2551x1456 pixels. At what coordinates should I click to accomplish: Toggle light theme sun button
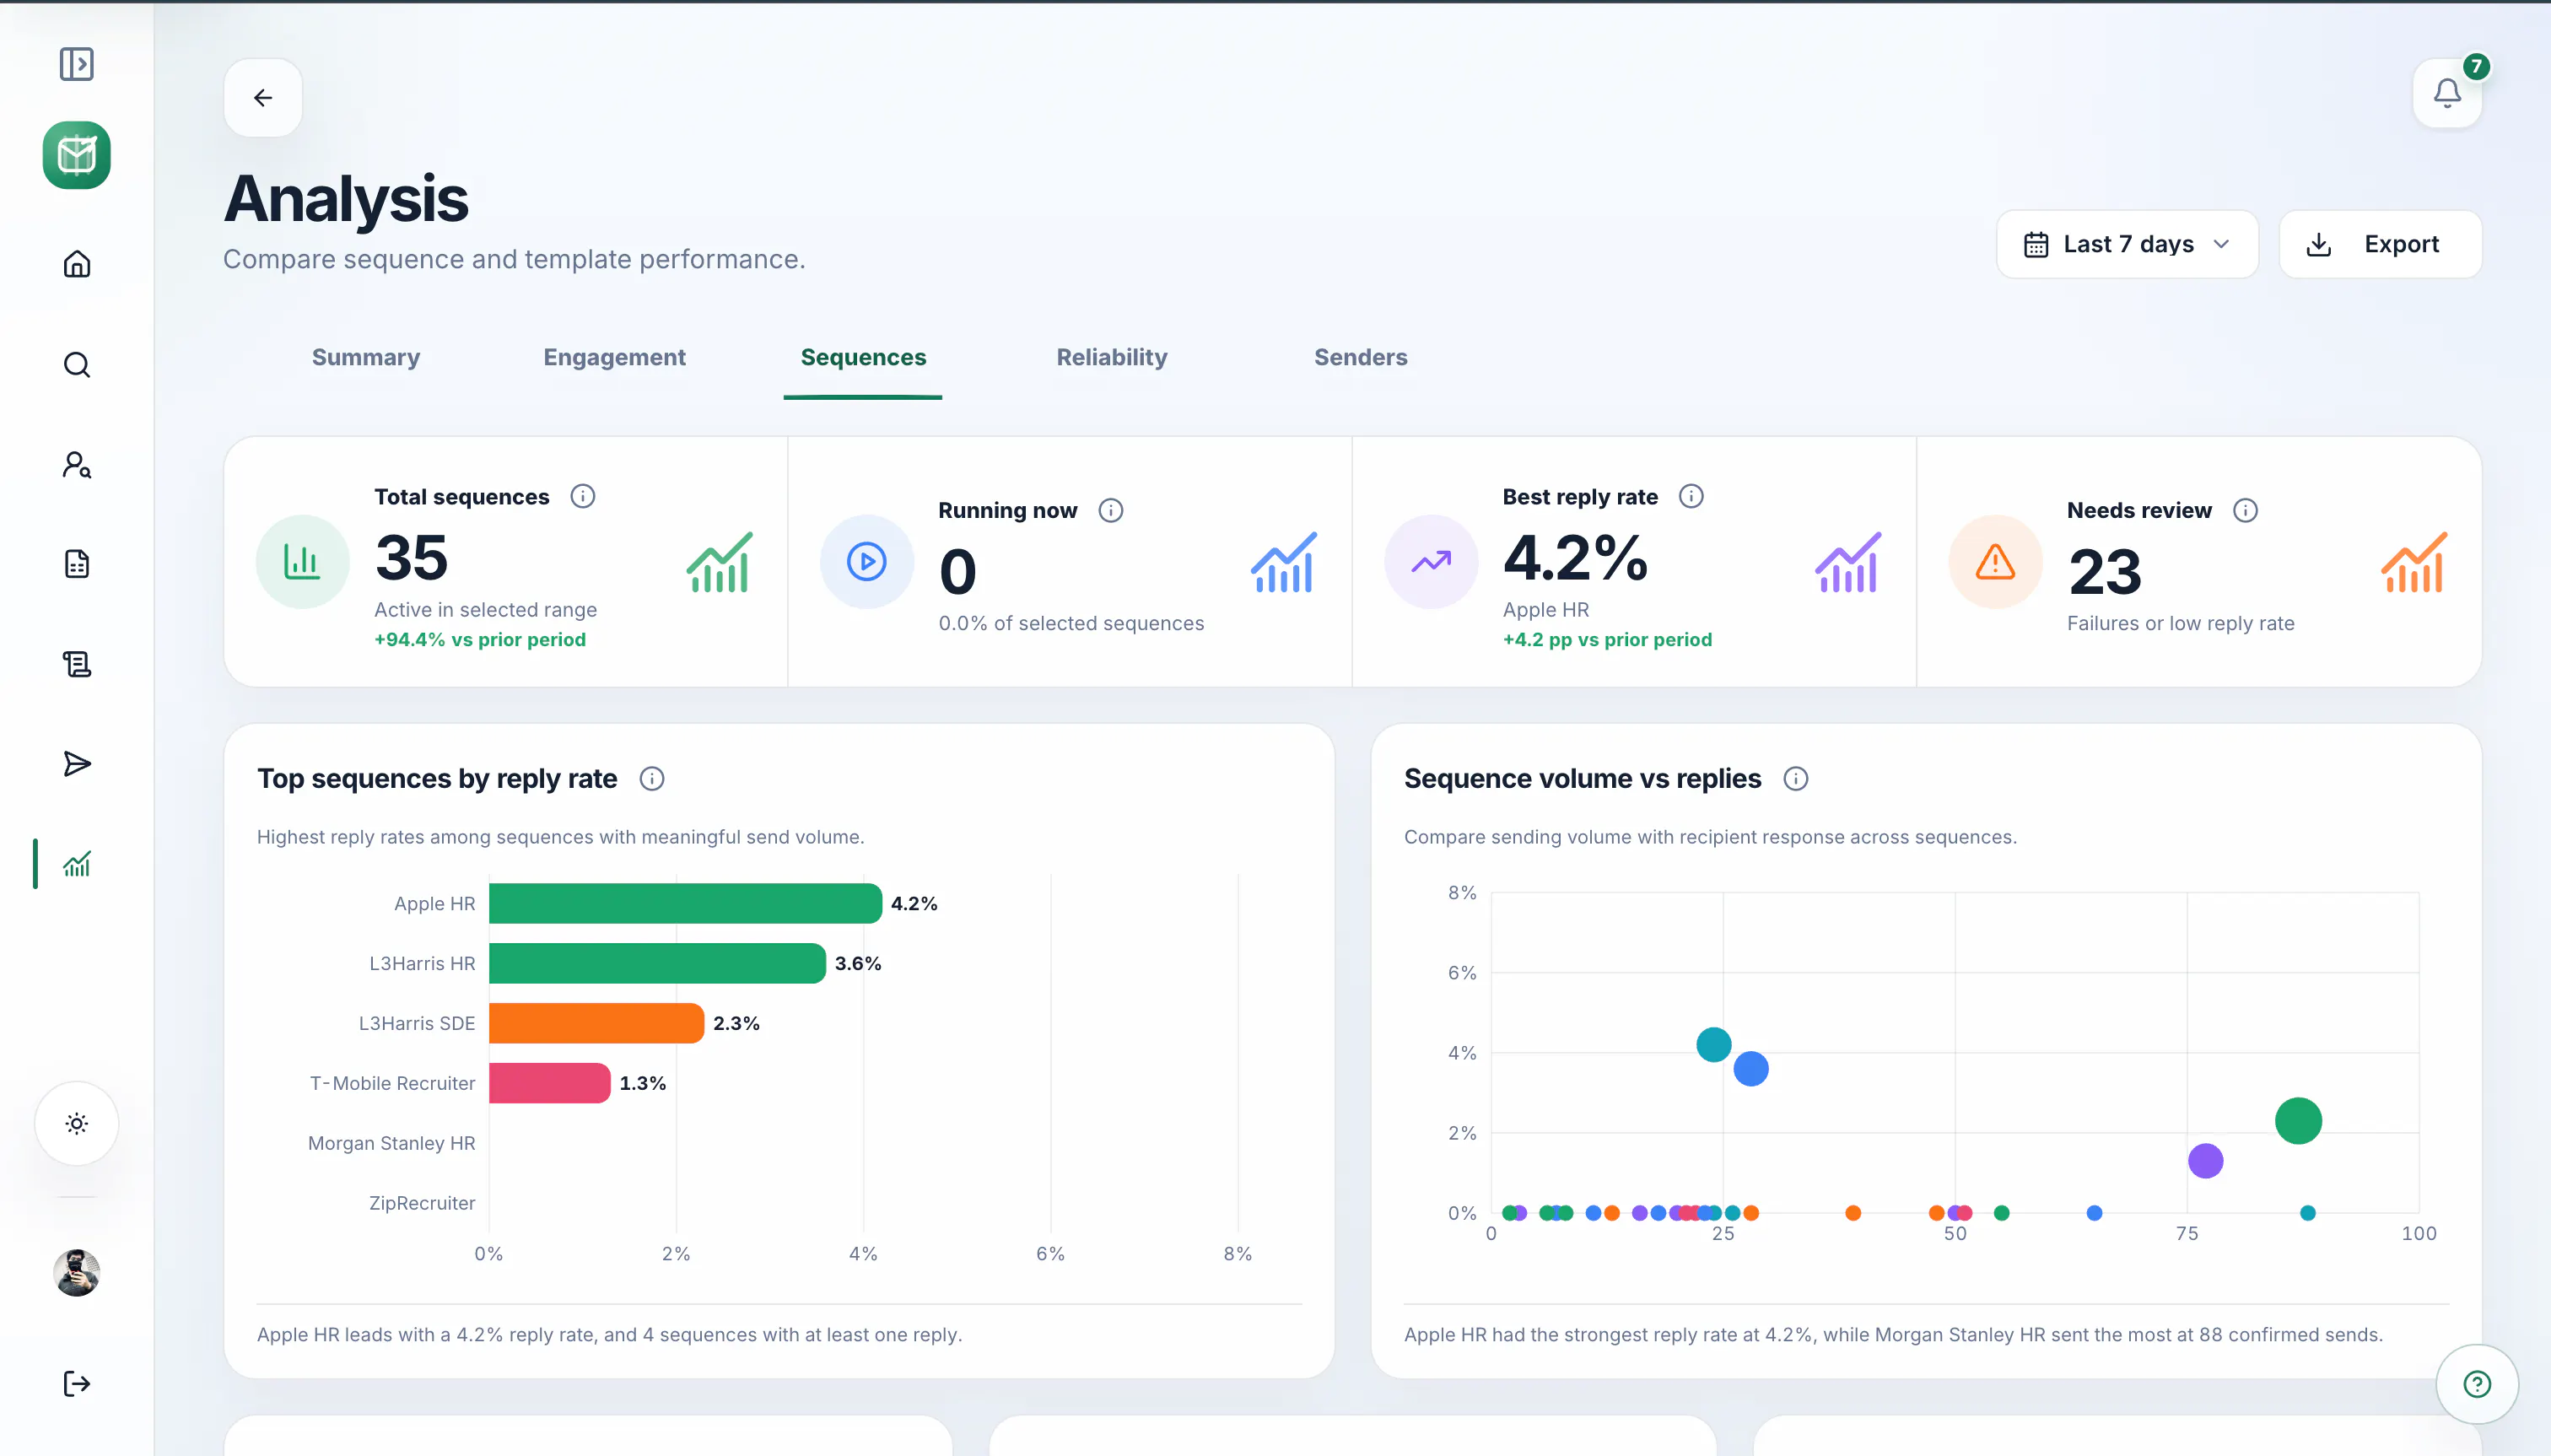pos(76,1123)
